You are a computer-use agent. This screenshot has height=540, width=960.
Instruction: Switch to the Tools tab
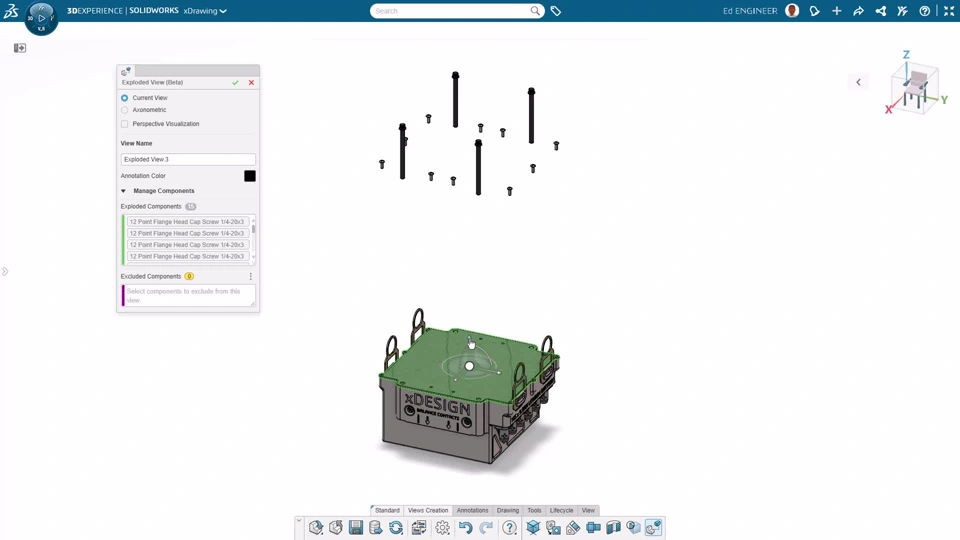coord(534,510)
